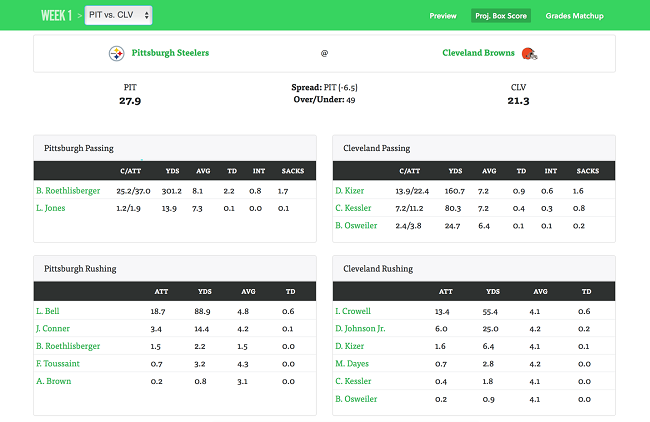Click the Cleveland Rushing section title
Screen dimensions: 650x422
pyautogui.click(x=378, y=269)
